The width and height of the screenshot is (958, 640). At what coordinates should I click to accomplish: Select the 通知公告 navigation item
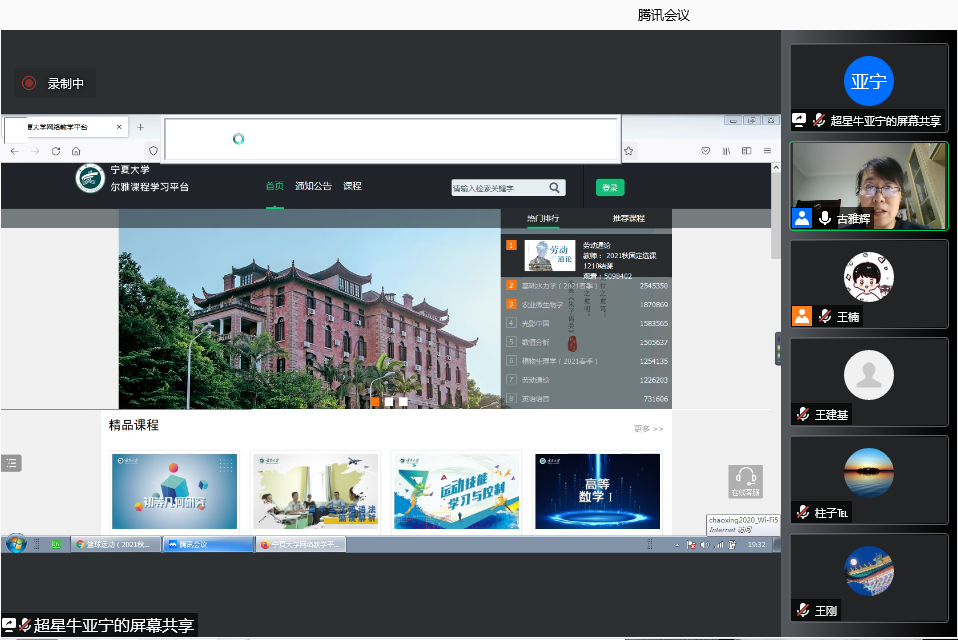pyautogui.click(x=313, y=186)
